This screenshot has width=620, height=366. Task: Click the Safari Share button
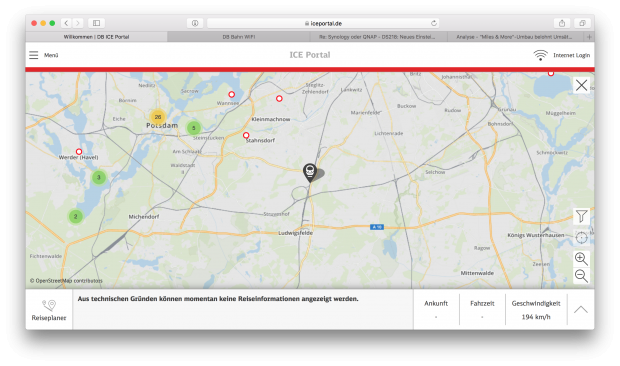point(562,23)
